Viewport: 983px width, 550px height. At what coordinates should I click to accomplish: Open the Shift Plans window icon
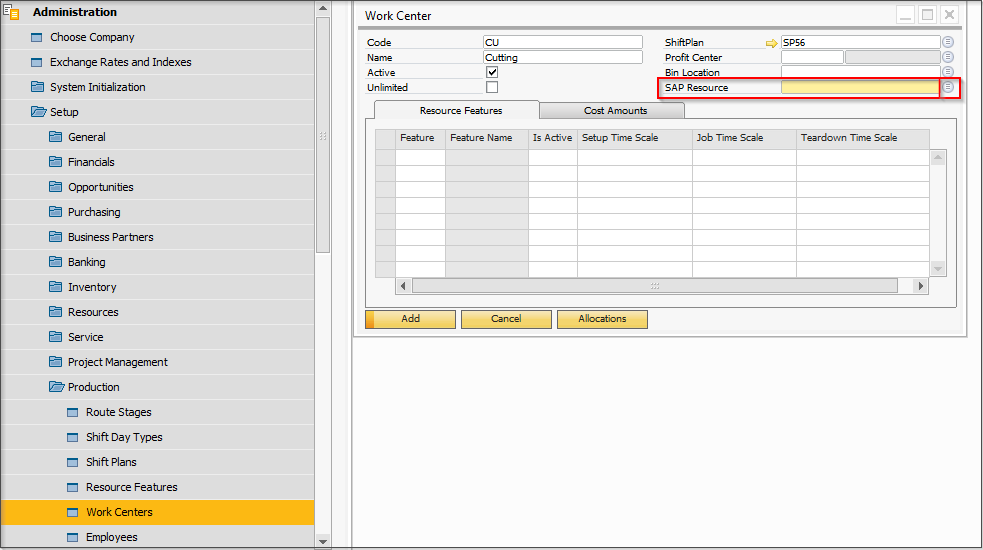point(72,462)
